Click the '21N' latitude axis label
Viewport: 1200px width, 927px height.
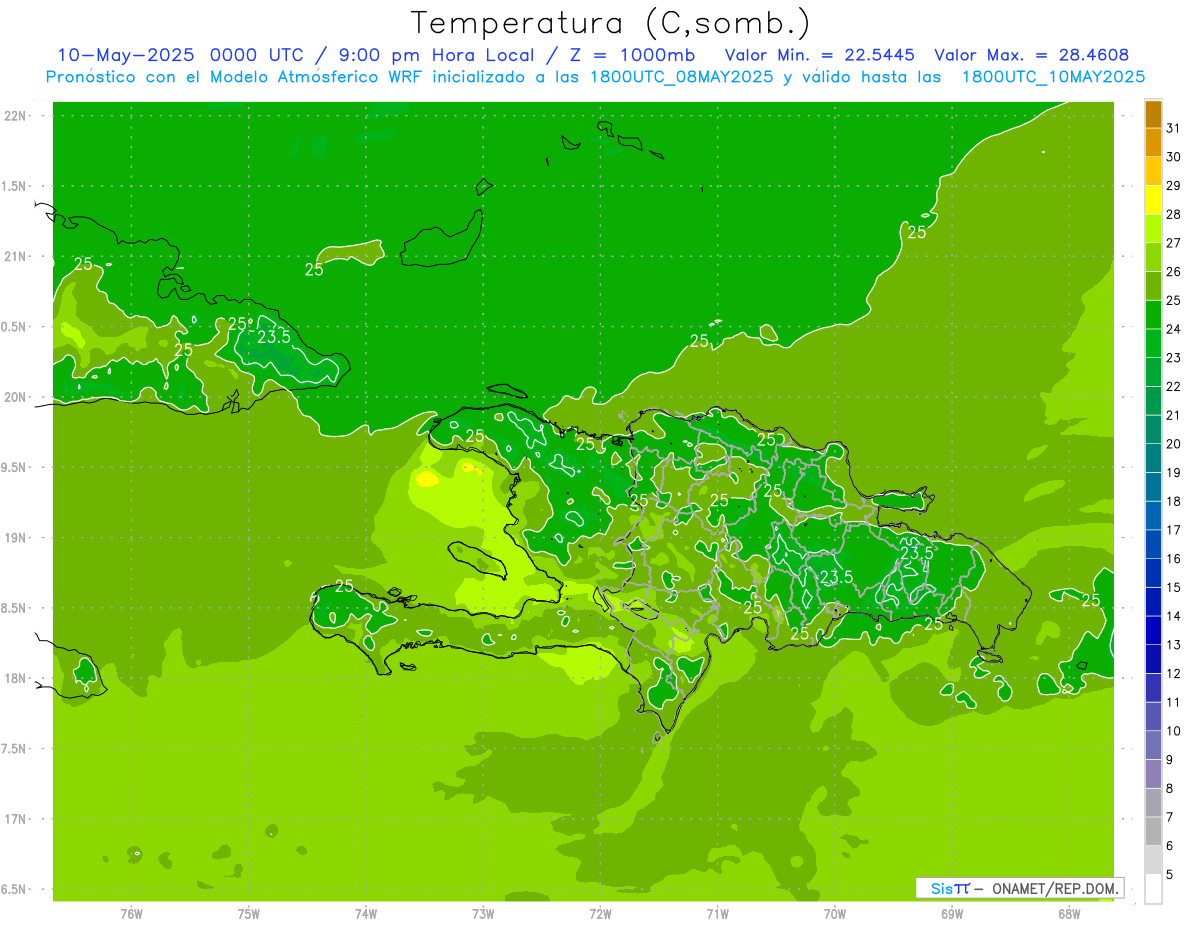(15, 256)
